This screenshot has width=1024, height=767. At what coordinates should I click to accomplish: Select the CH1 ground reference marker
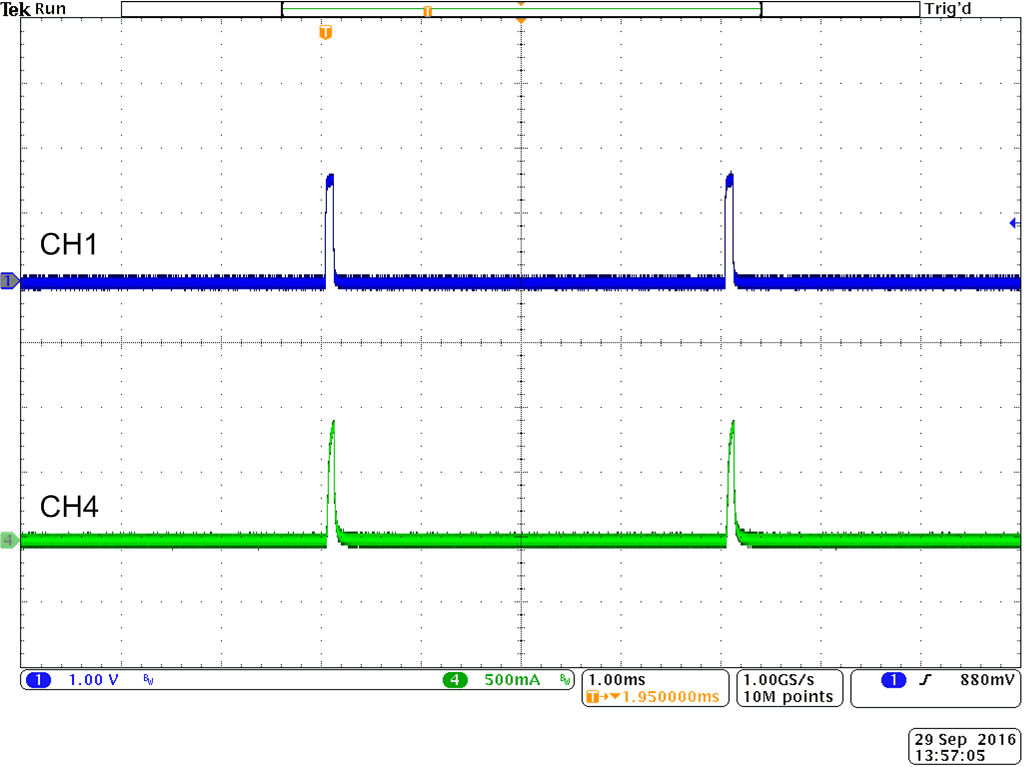pyautogui.click(x=8, y=281)
